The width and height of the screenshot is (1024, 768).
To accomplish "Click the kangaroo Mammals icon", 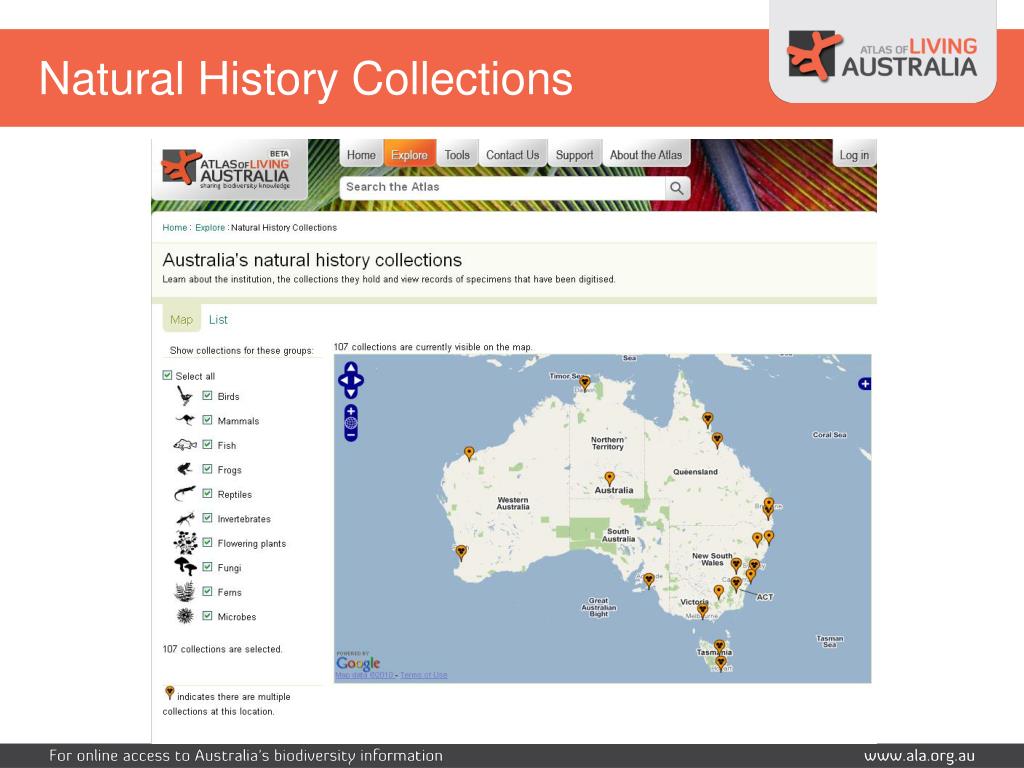I will click(185, 420).
